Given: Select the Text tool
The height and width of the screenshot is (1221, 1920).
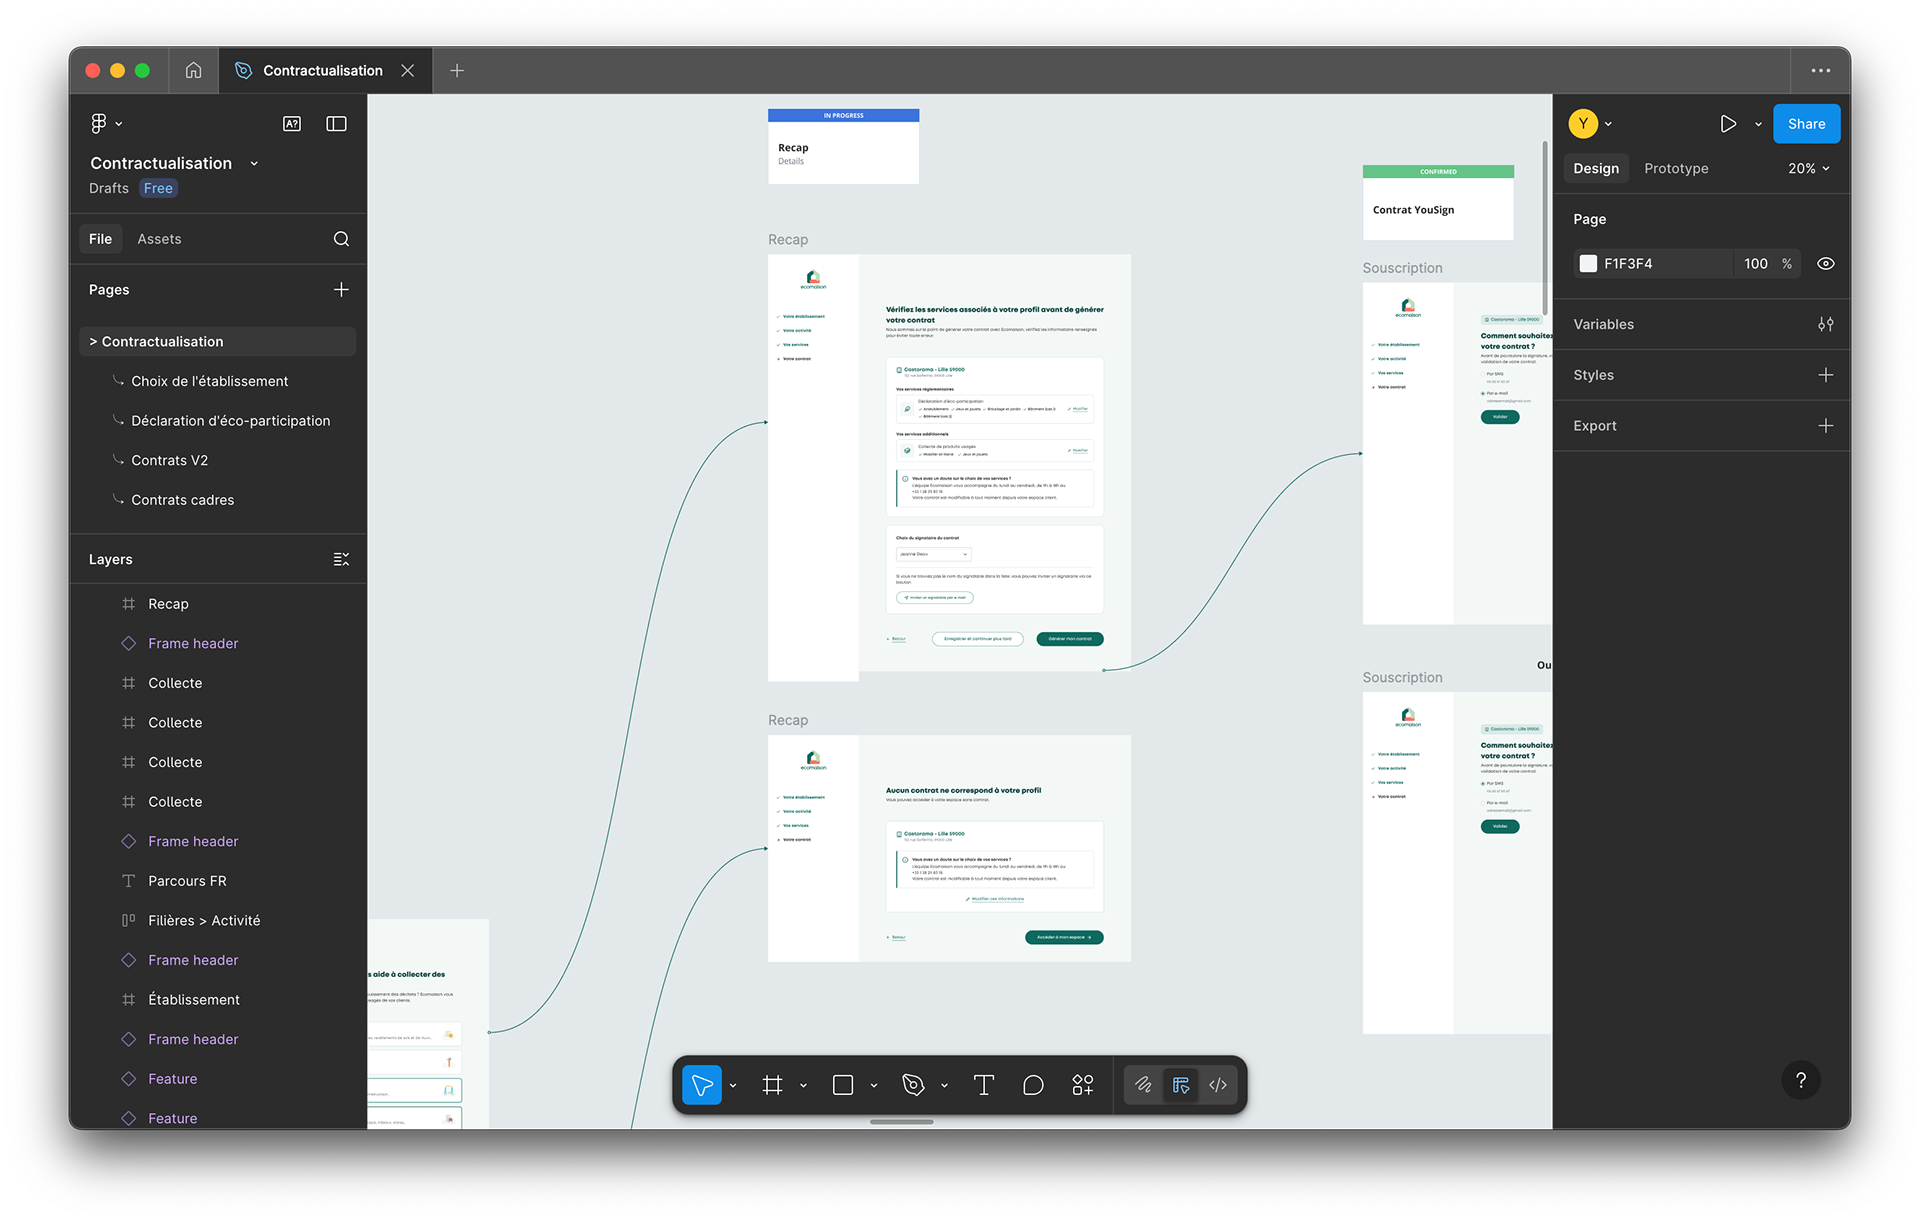Looking at the screenshot, I should (983, 1085).
